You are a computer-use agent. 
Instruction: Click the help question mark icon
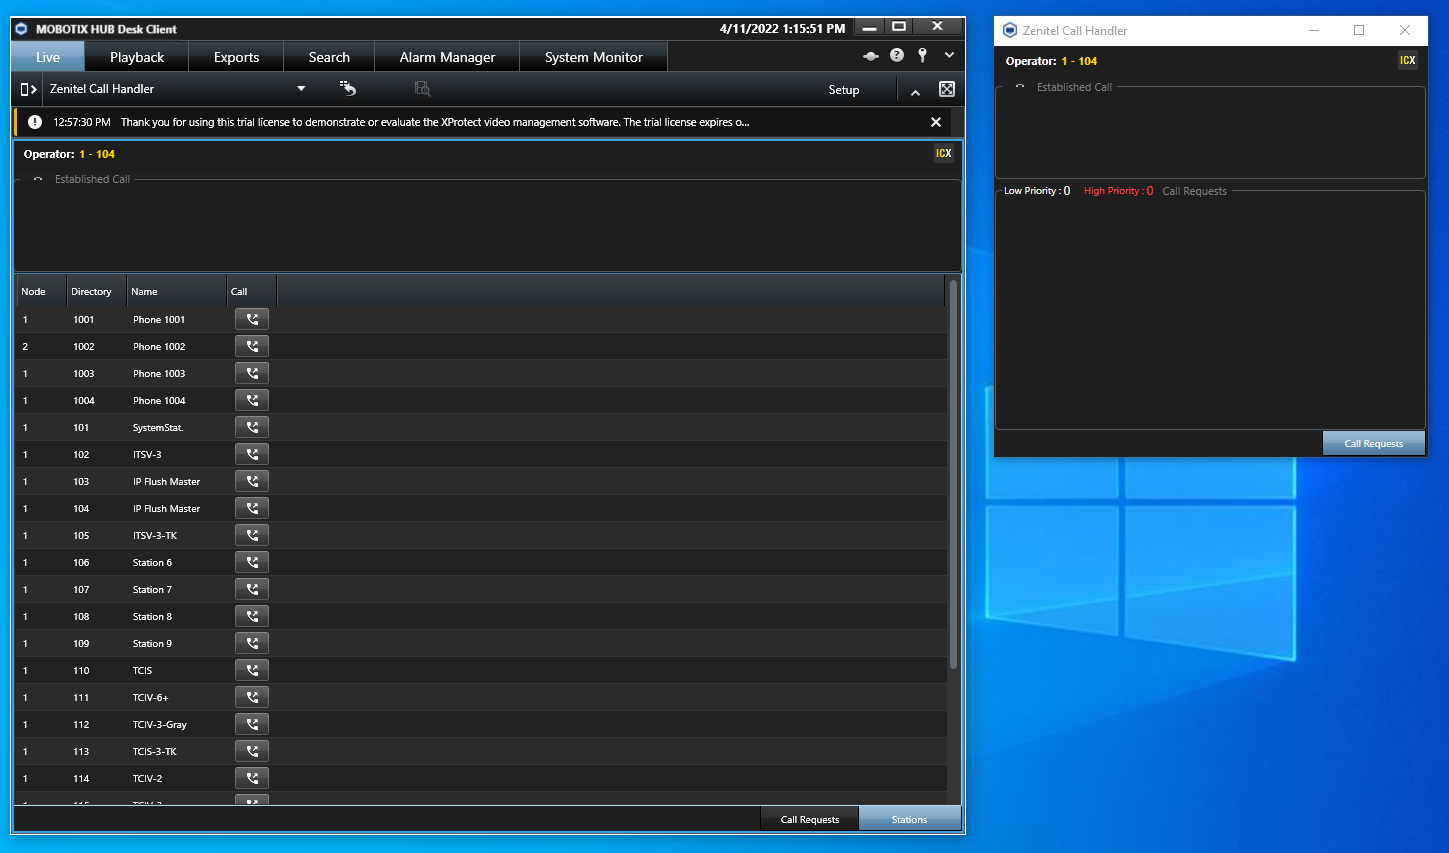pos(897,56)
